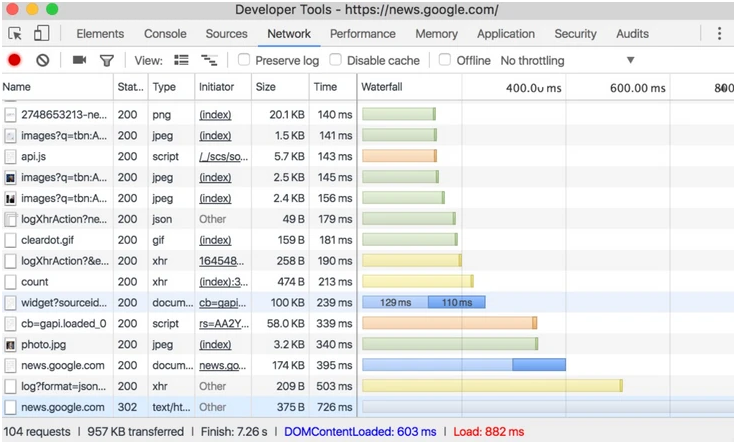
Task: Click thumbnail icon of photo.jpg row
Action: pos(10,345)
